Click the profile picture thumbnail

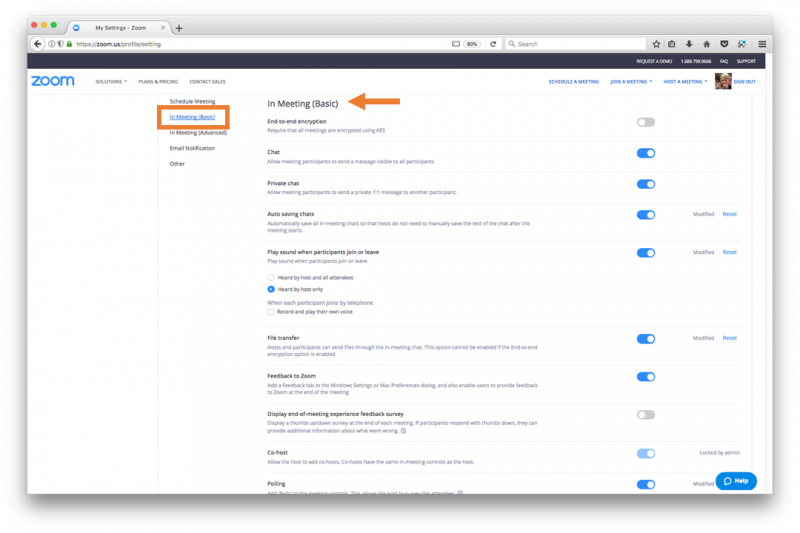(x=722, y=81)
